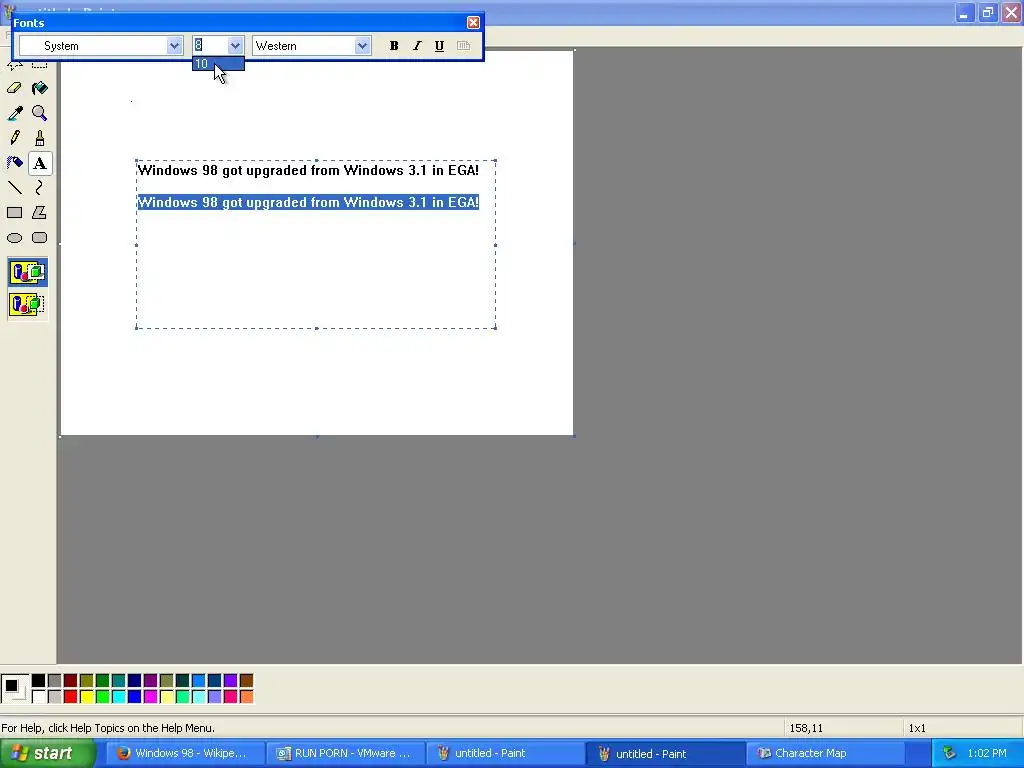
Task: Select the Polygon tool
Action: click(39, 212)
